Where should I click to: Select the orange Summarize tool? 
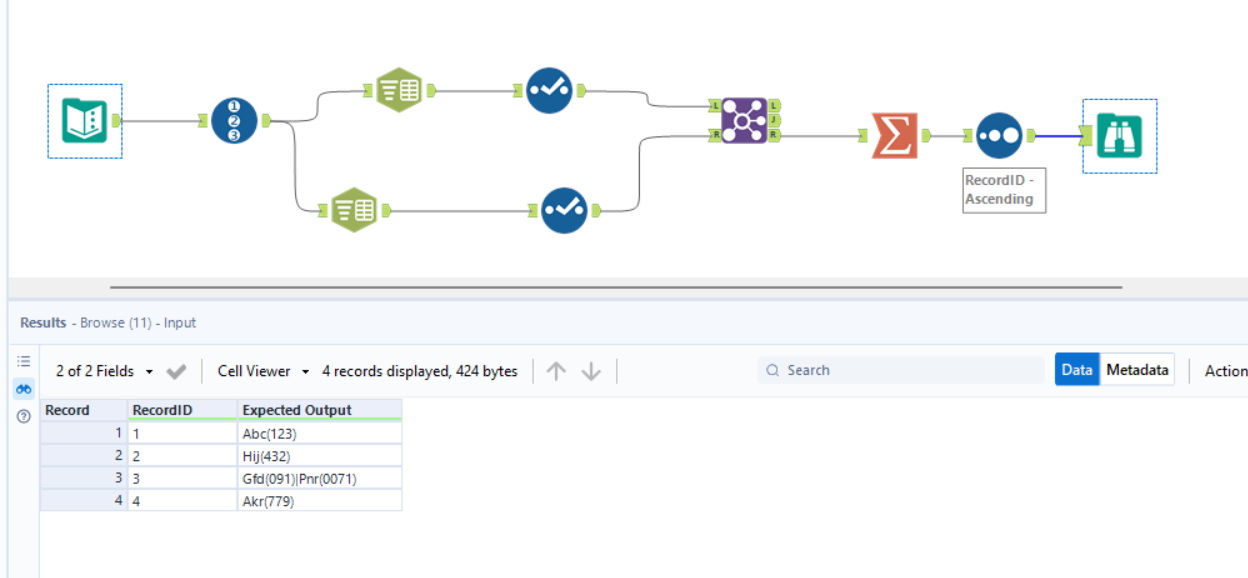pyautogui.click(x=894, y=135)
